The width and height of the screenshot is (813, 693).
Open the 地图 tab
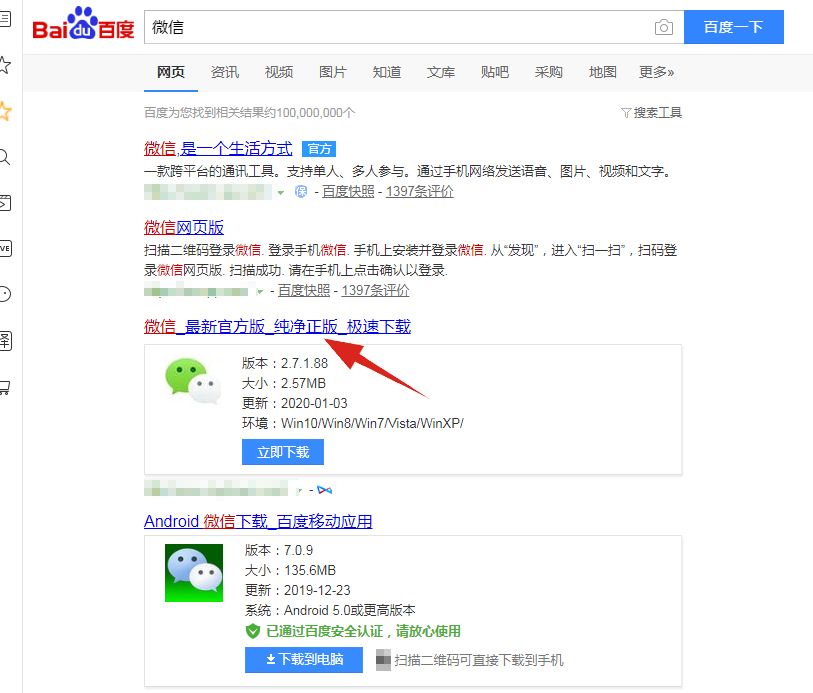602,72
